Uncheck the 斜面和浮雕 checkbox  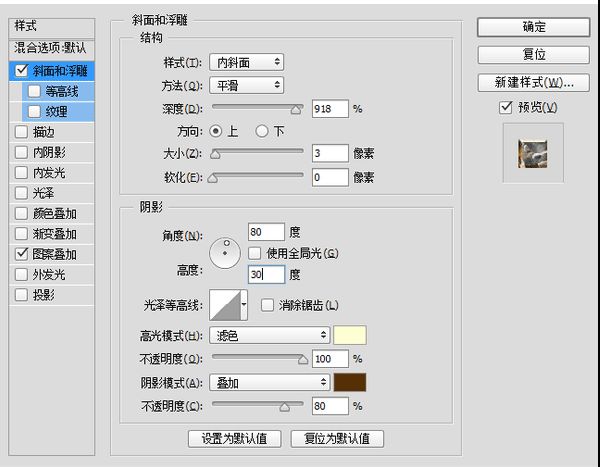point(22,70)
